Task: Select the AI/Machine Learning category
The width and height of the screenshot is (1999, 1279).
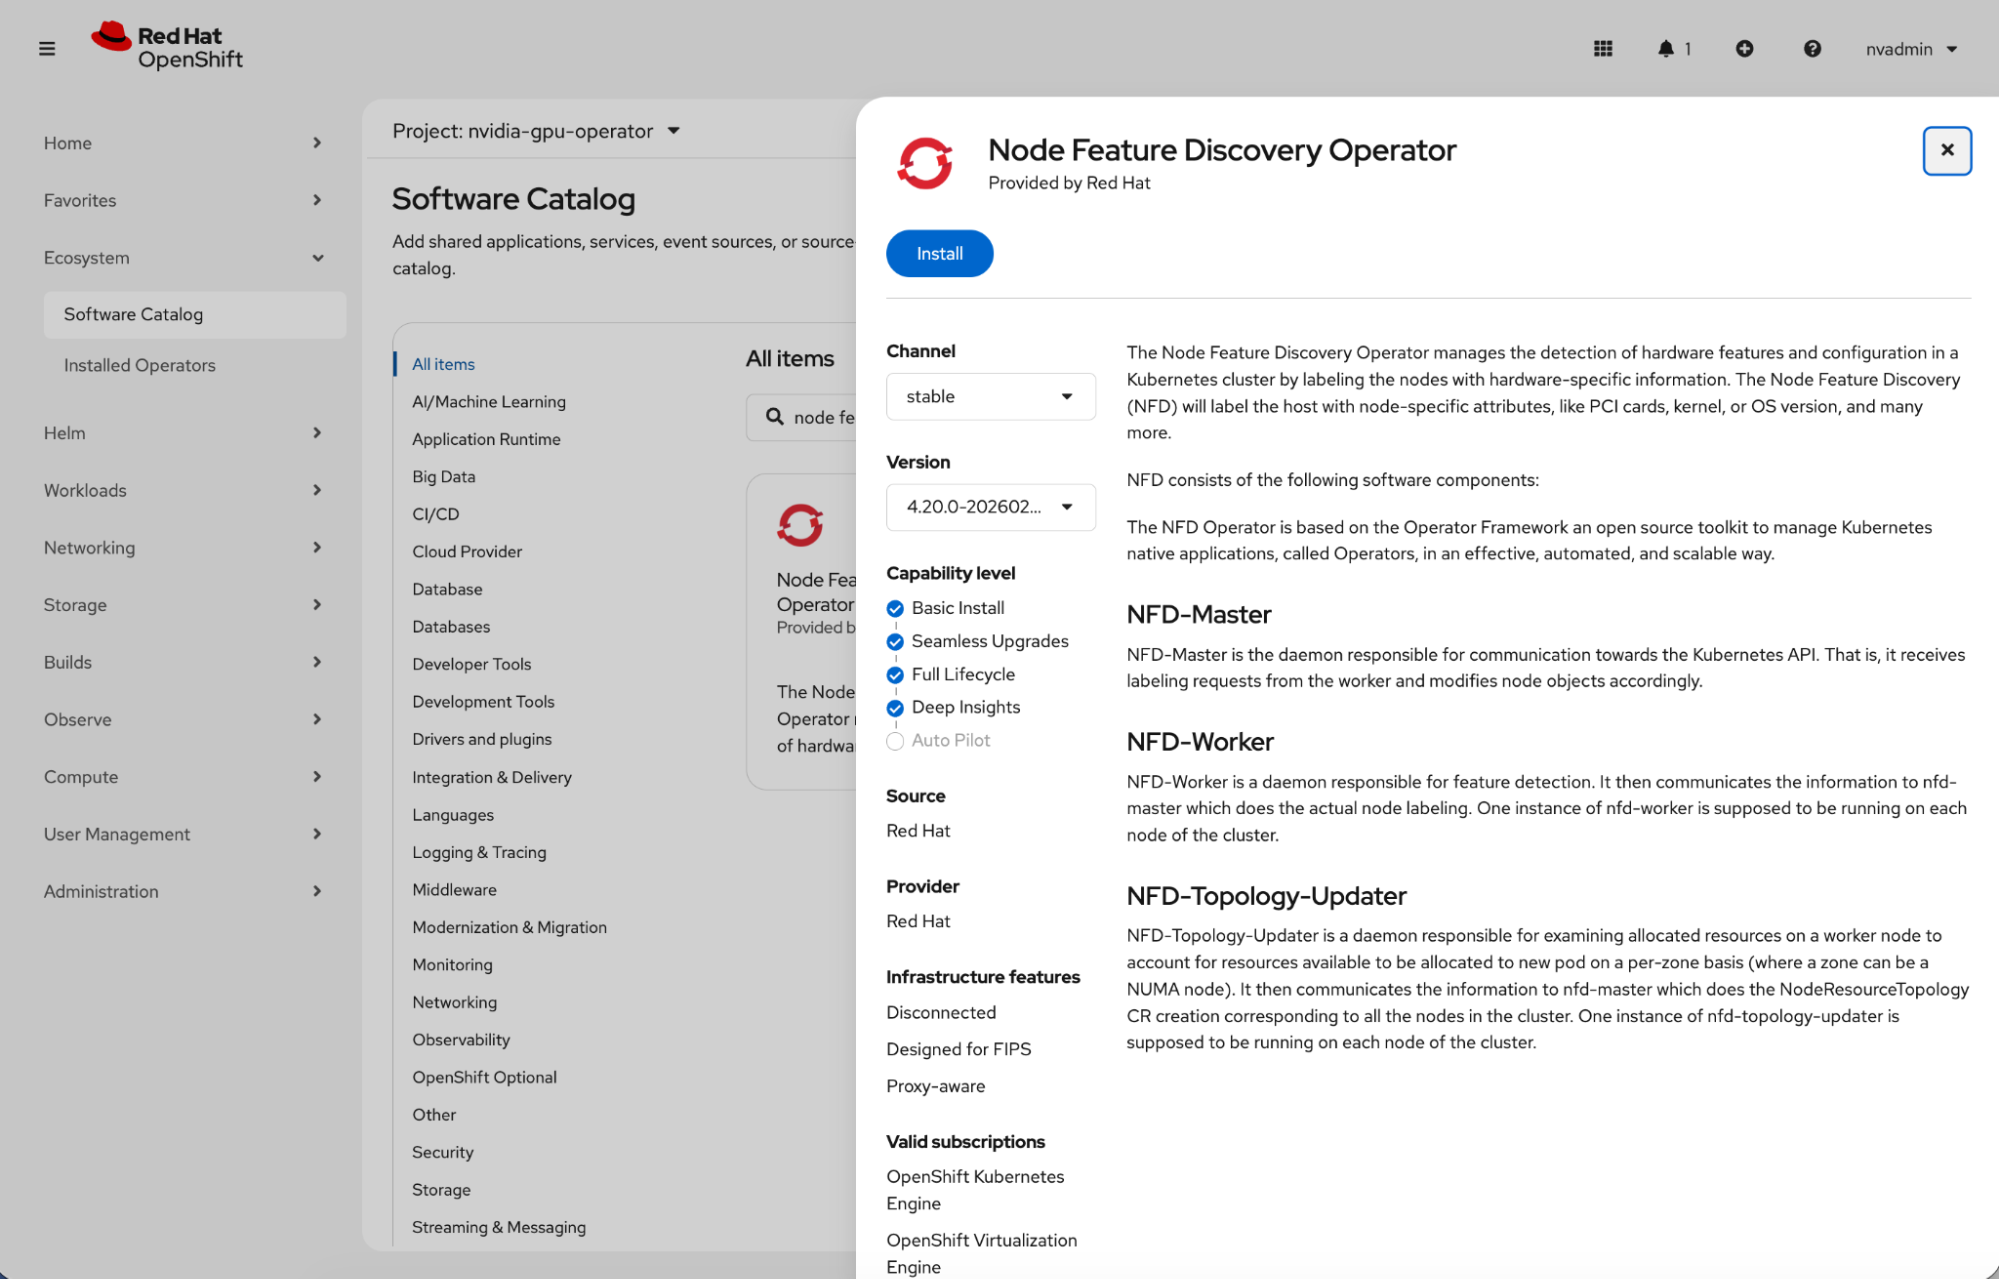Action: coord(489,401)
